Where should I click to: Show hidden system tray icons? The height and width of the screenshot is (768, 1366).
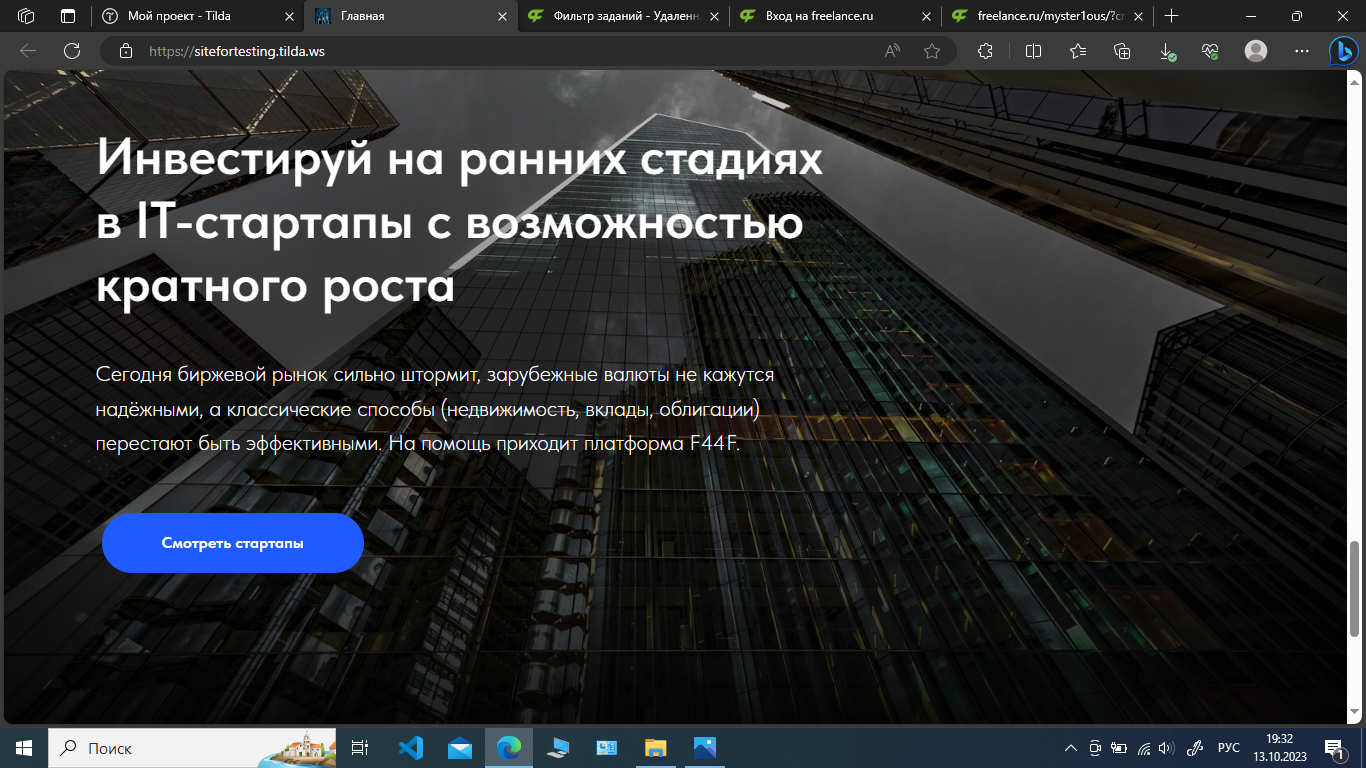tap(1071, 748)
